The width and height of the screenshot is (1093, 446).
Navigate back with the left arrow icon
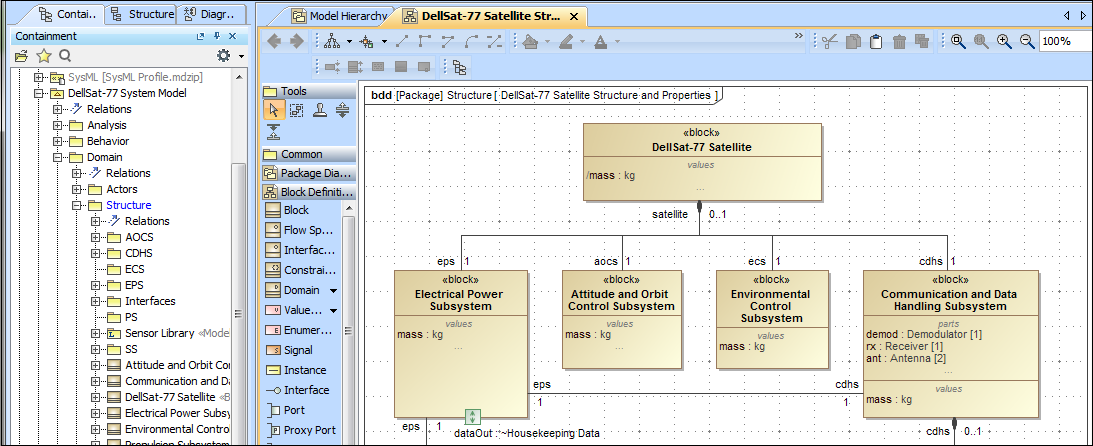(x=275, y=42)
